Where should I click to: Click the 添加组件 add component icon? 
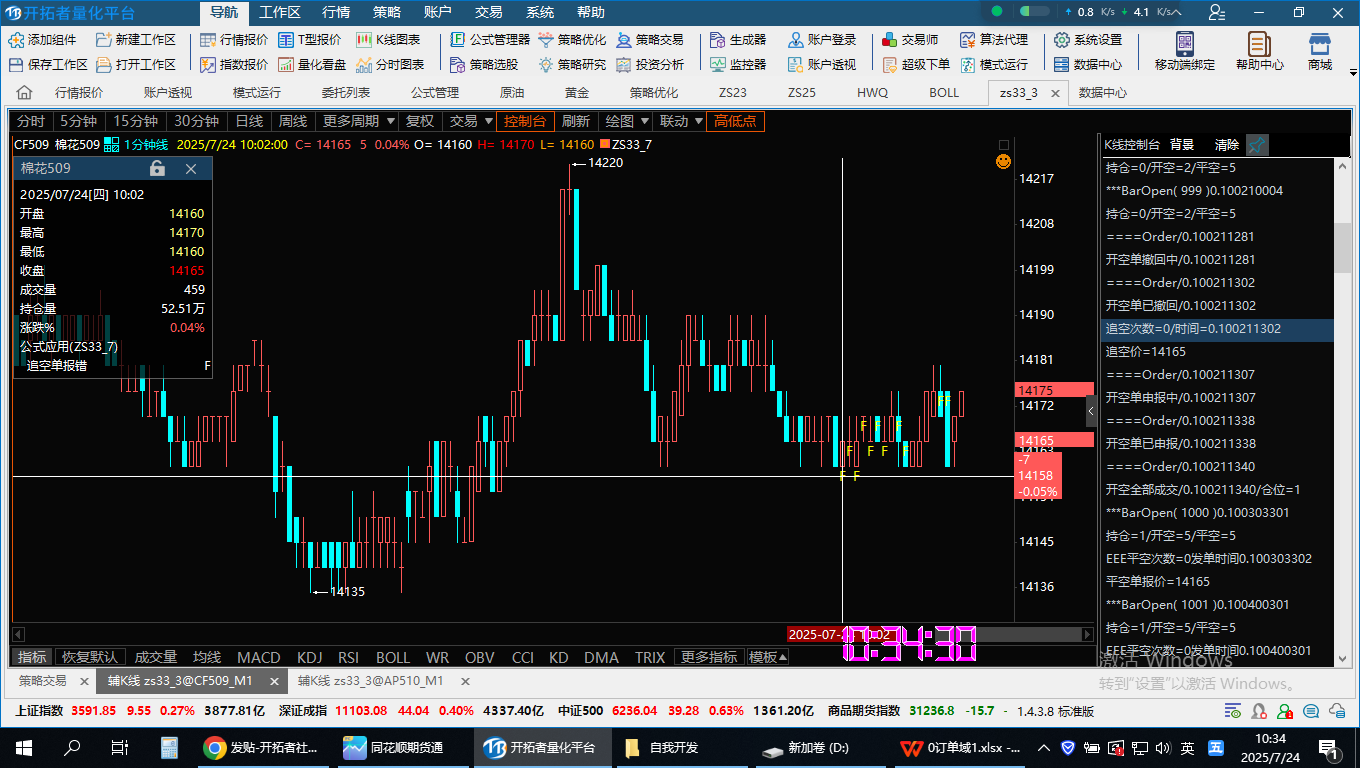(16, 40)
